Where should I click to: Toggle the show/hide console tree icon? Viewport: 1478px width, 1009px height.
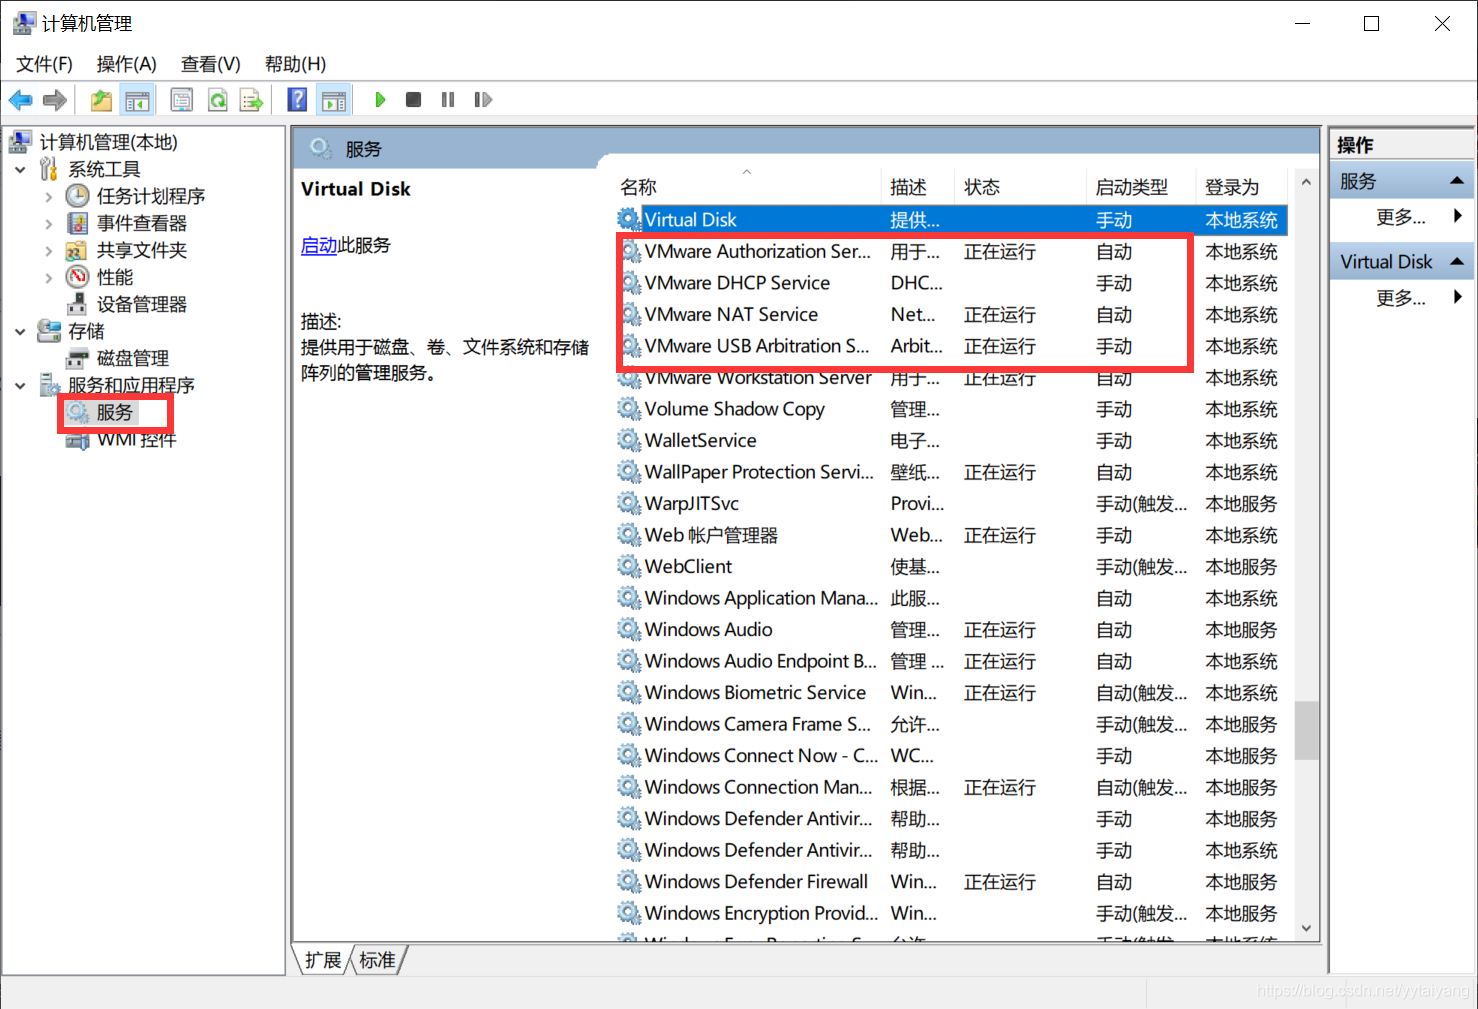click(136, 100)
